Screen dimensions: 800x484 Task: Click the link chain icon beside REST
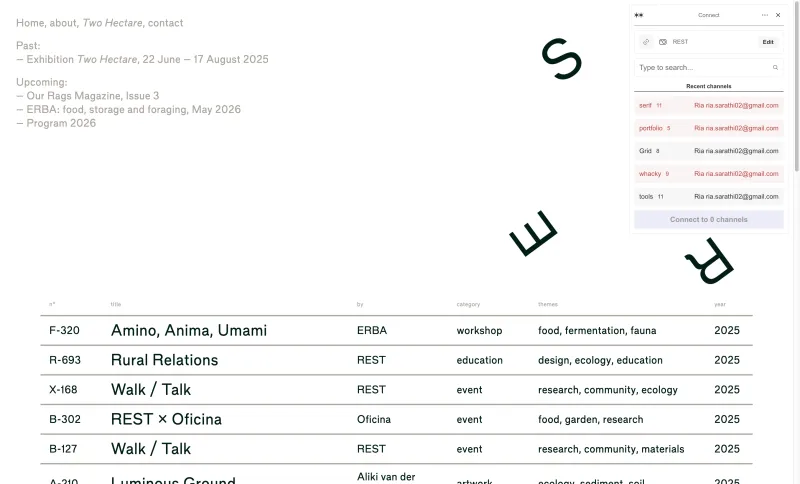point(646,42)
